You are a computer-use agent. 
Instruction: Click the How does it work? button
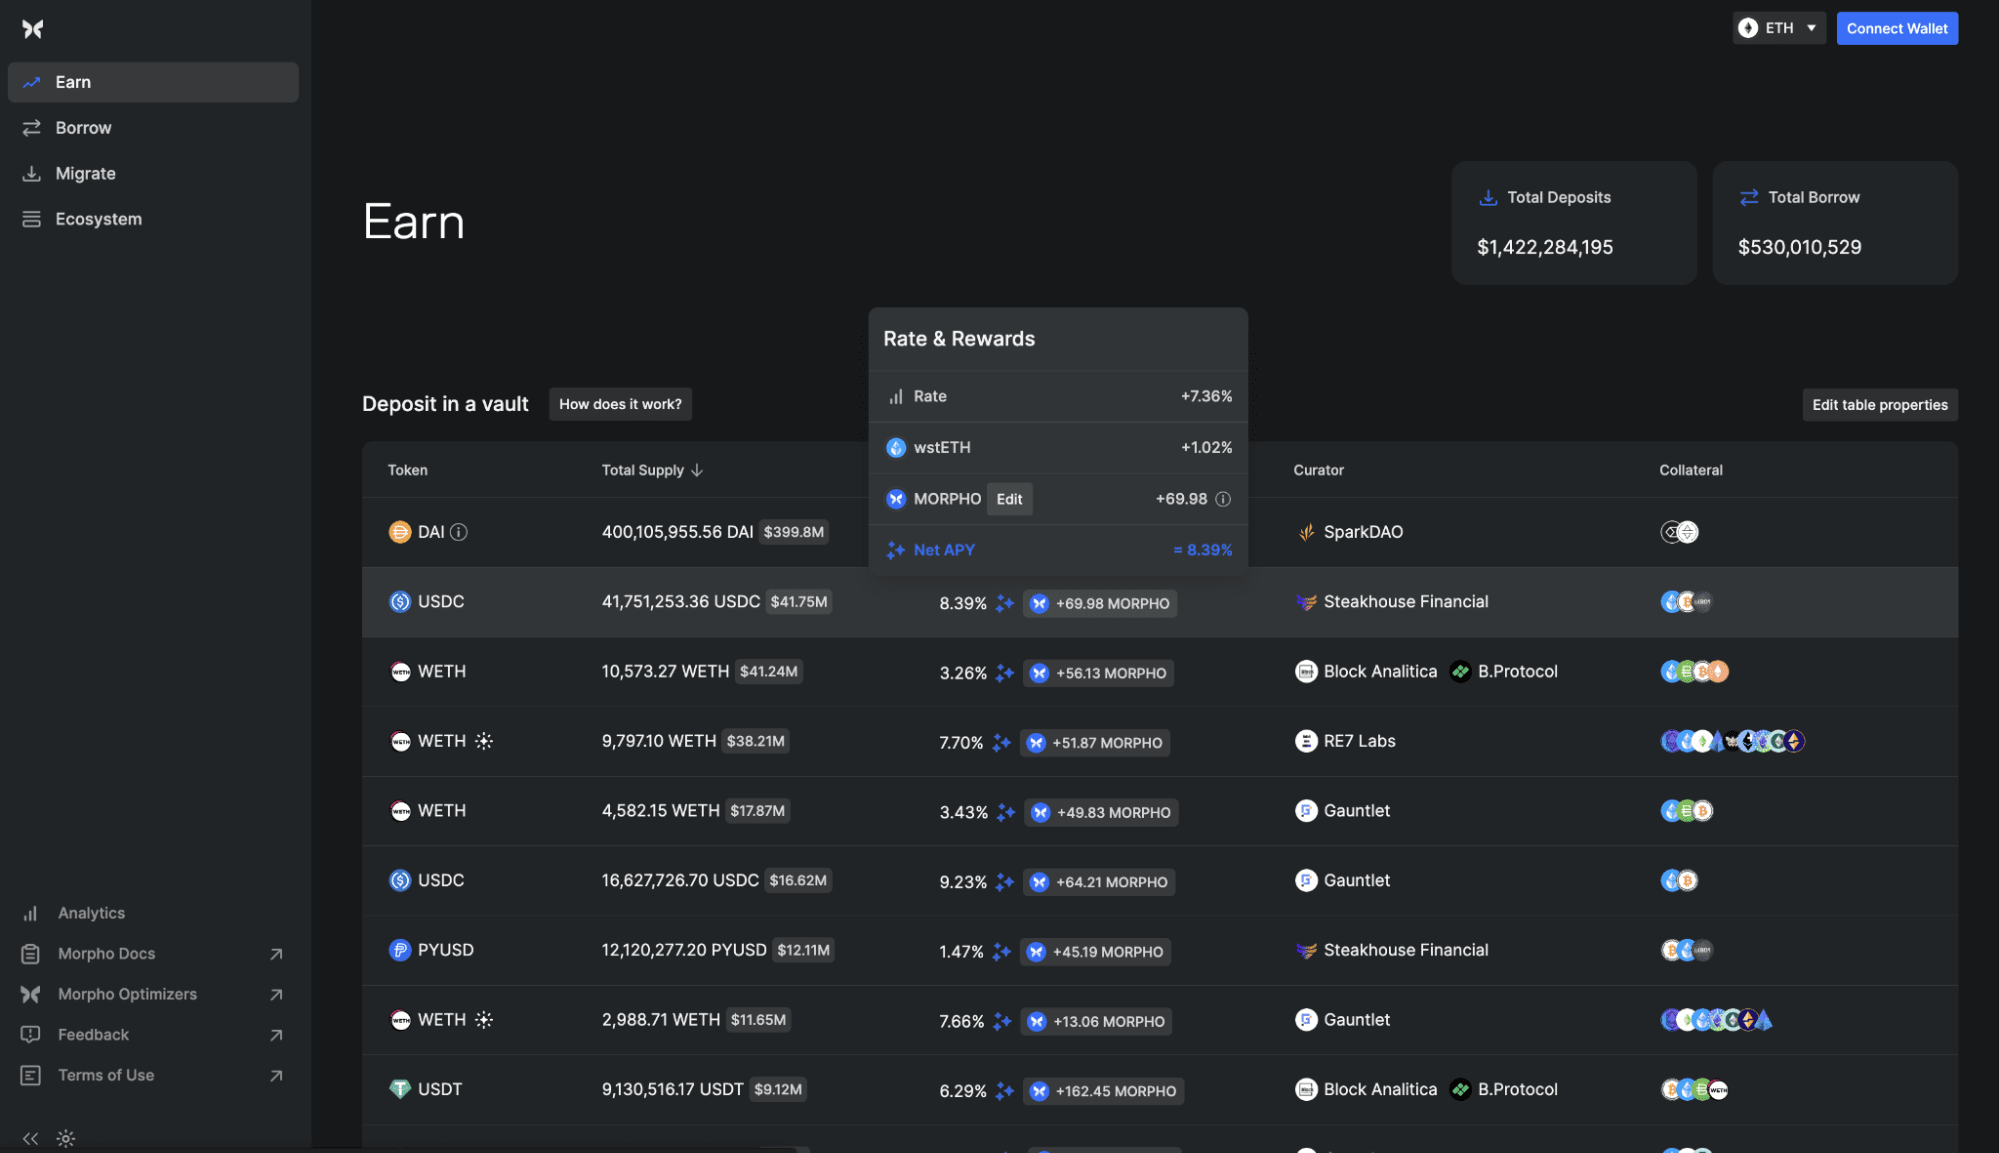point(620,404)
